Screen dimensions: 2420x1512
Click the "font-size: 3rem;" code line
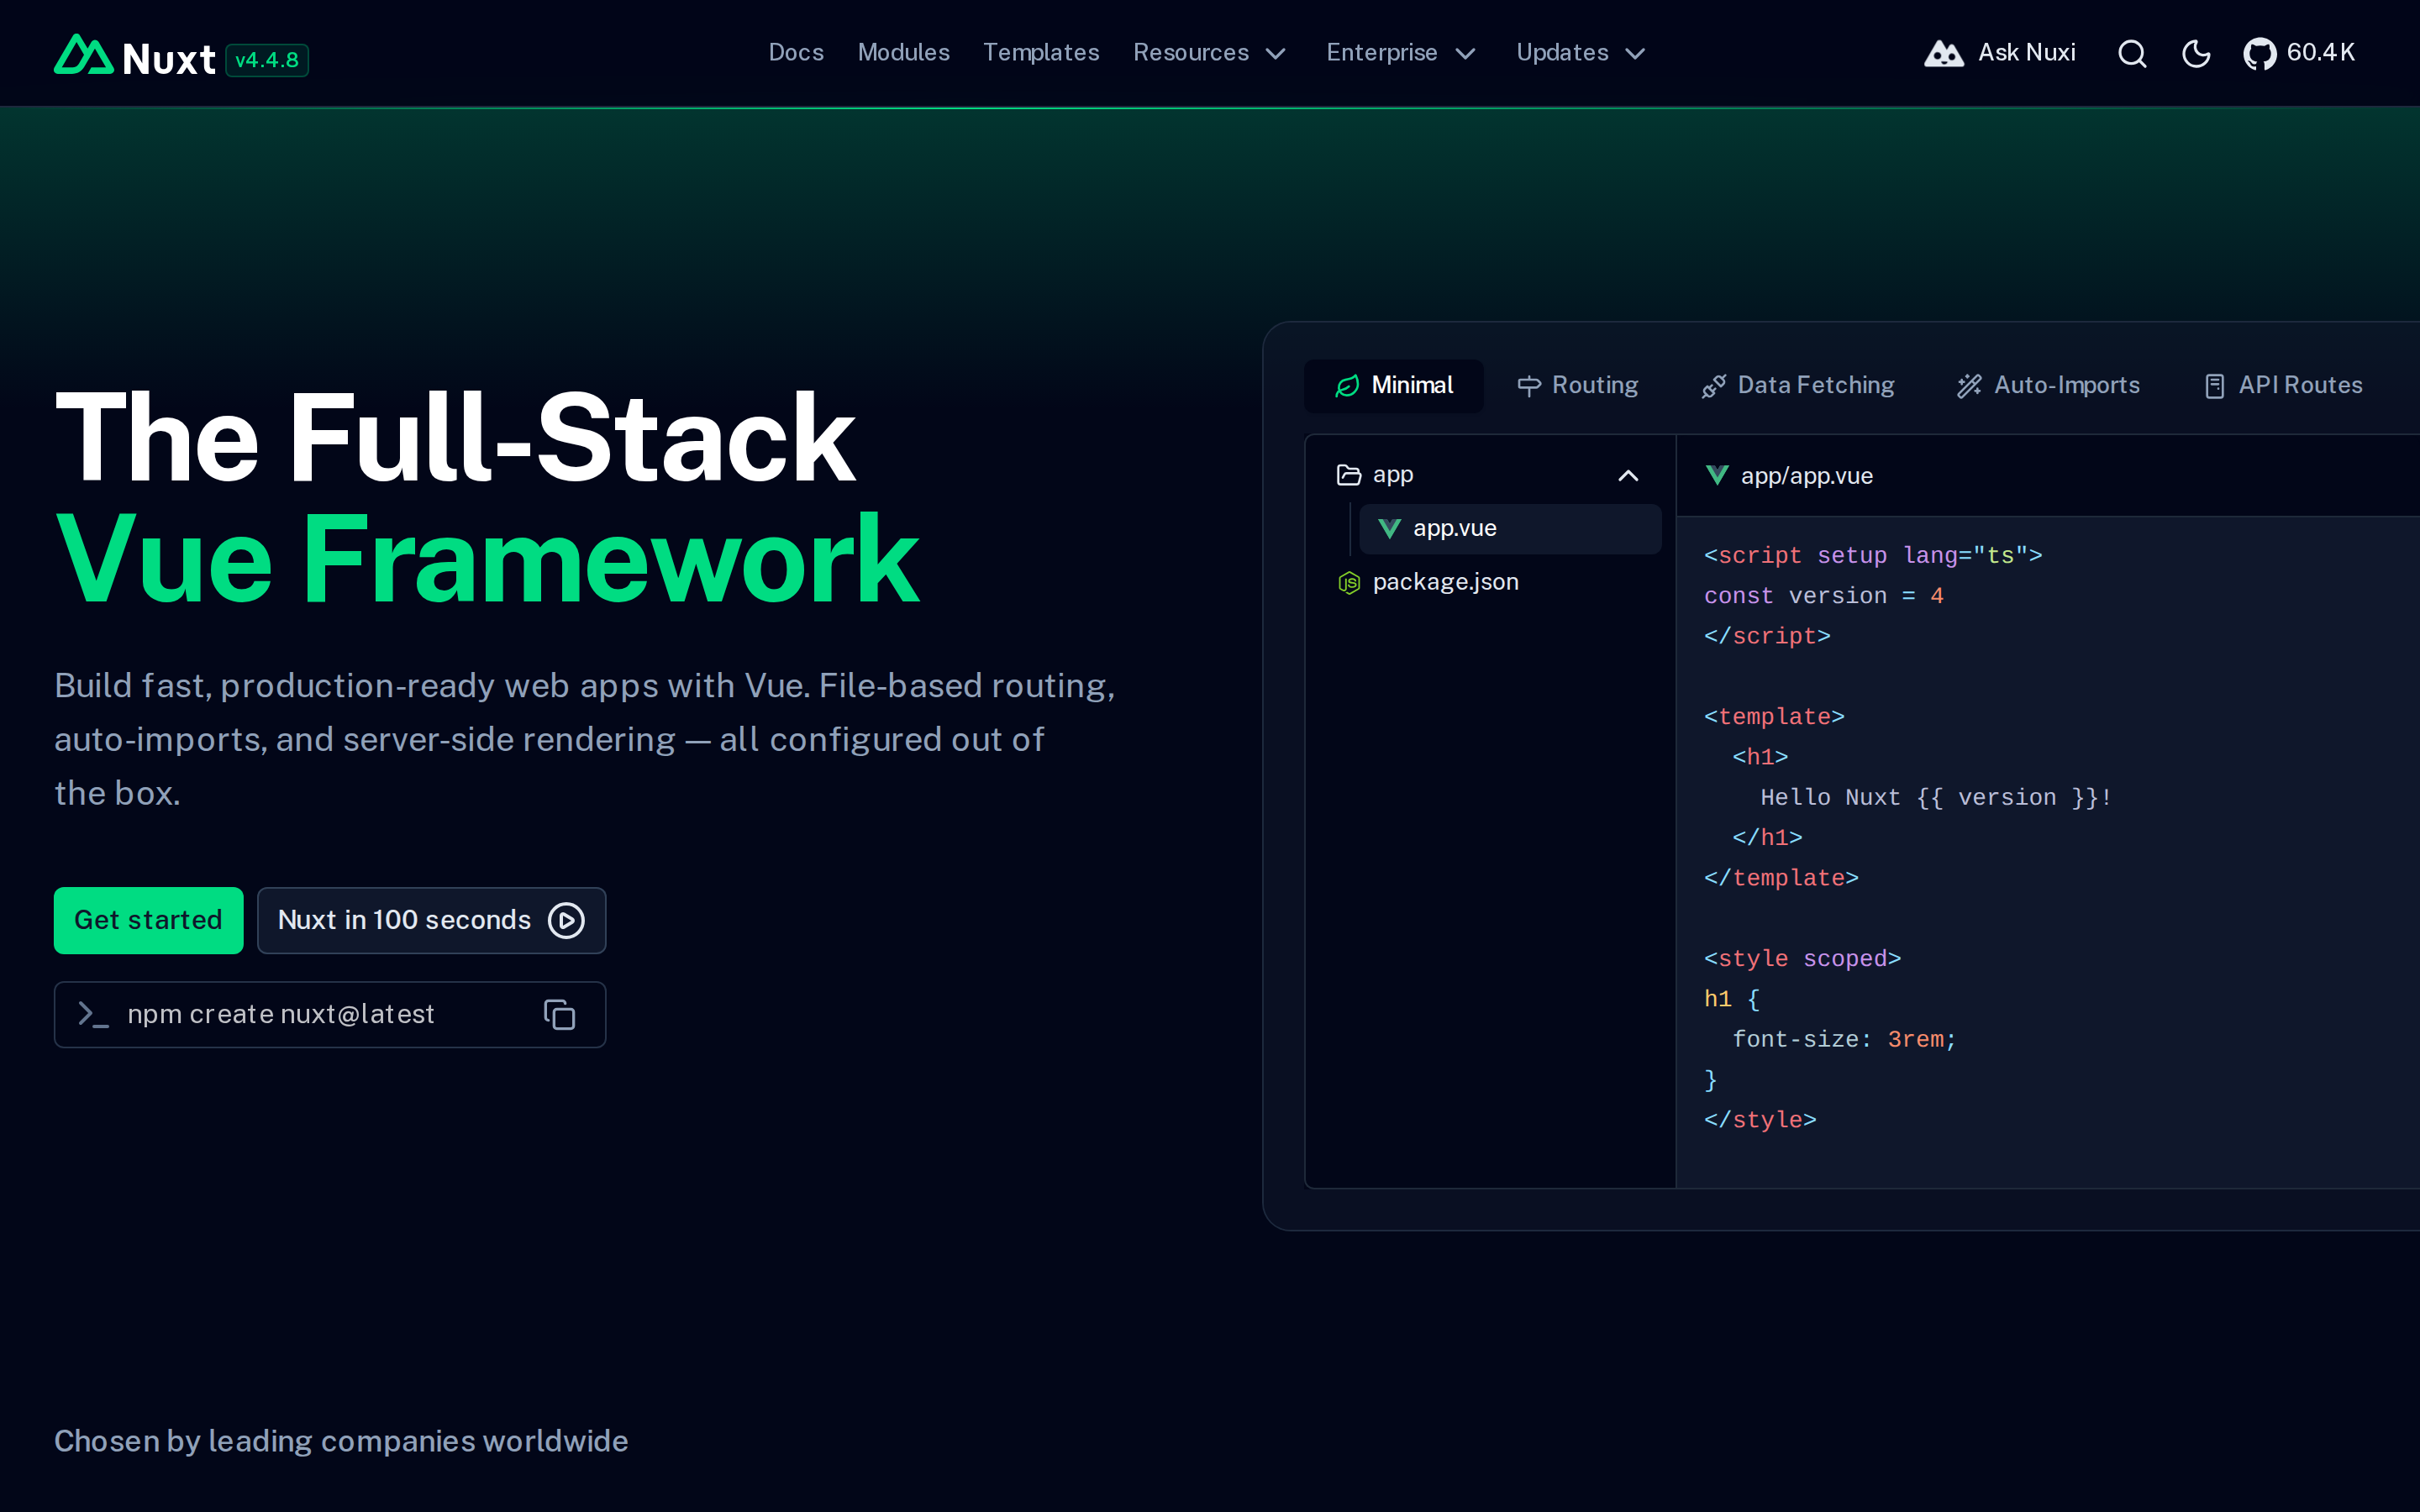pos(1844,1040)
